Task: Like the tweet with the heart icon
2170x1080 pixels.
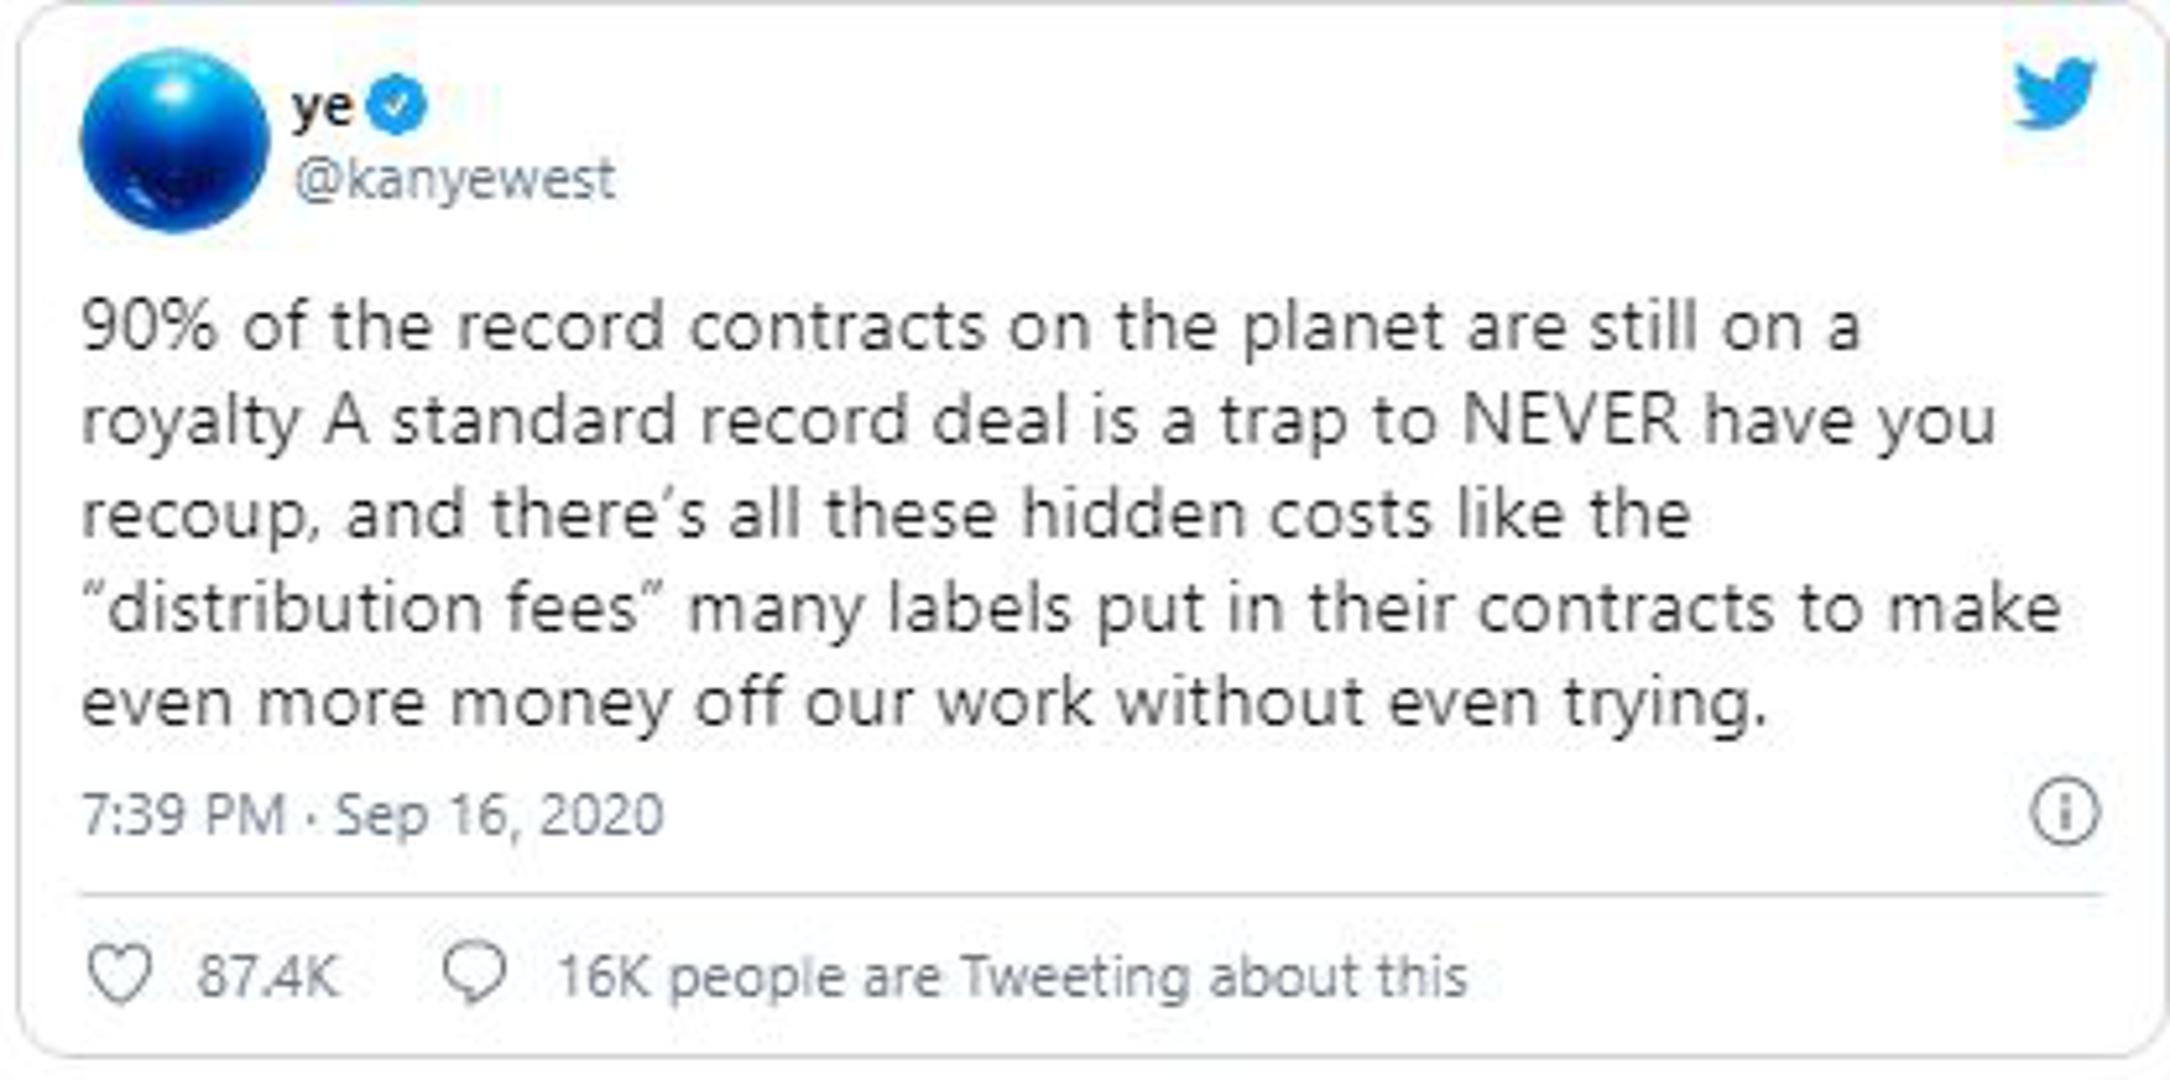Action: tap(120, 973)
